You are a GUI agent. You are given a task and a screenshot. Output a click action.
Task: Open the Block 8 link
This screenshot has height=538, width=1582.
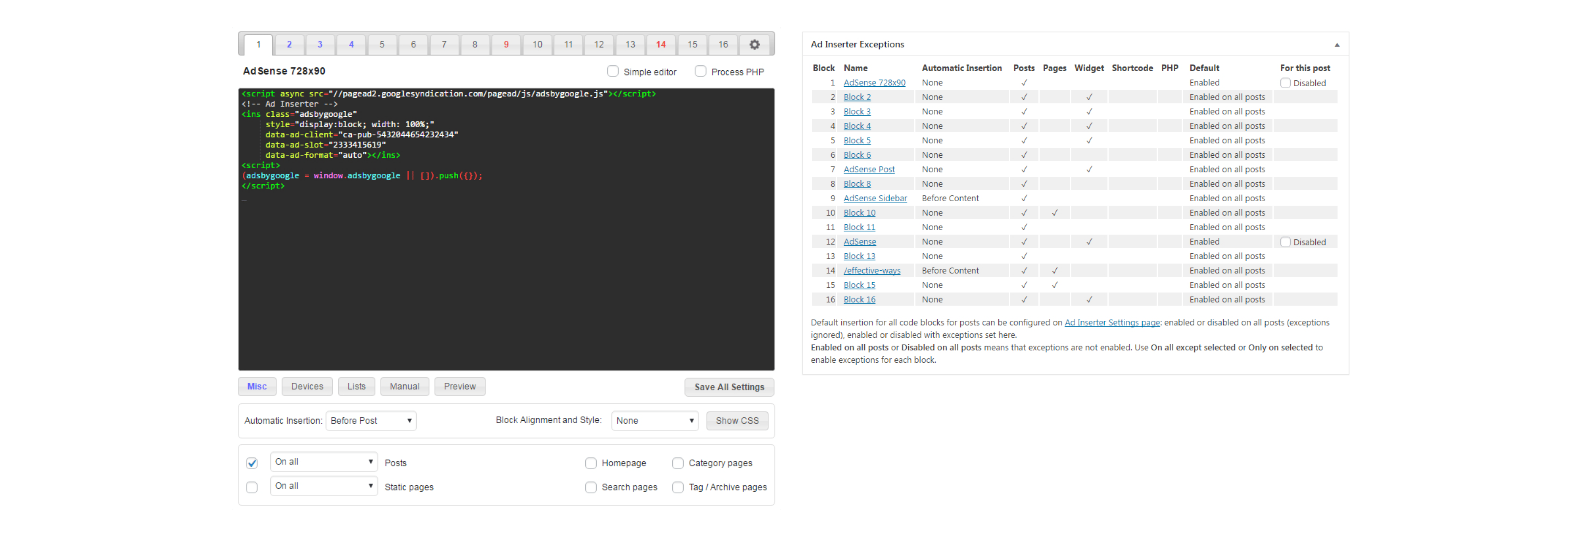pyautogui.click(x=857, y=184)
